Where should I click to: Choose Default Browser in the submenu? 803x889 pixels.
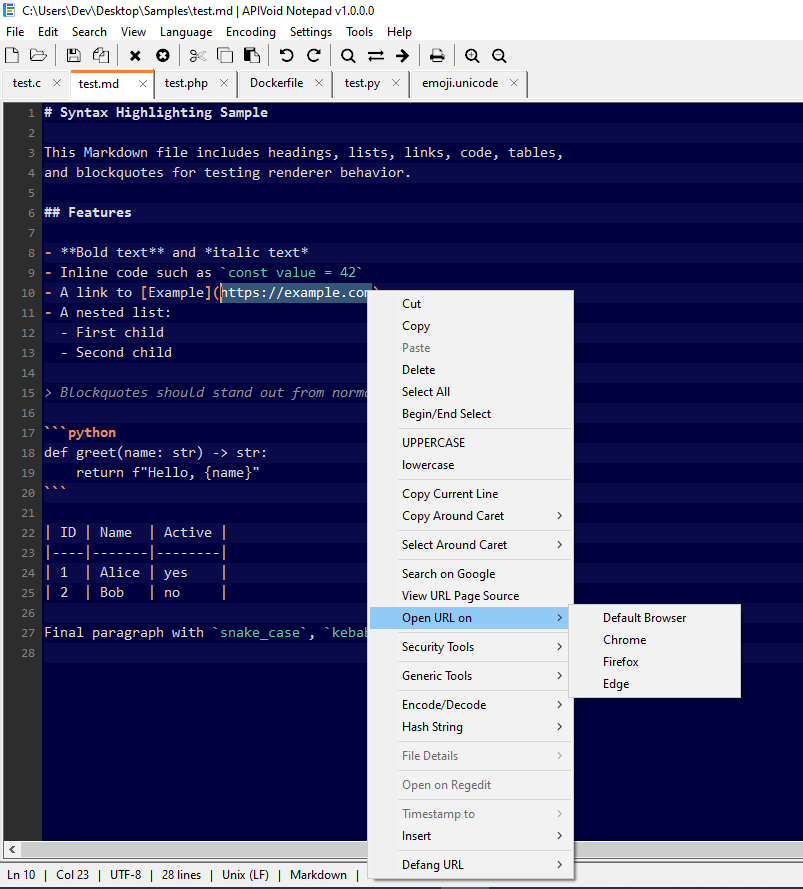click(x=654, y=618)
